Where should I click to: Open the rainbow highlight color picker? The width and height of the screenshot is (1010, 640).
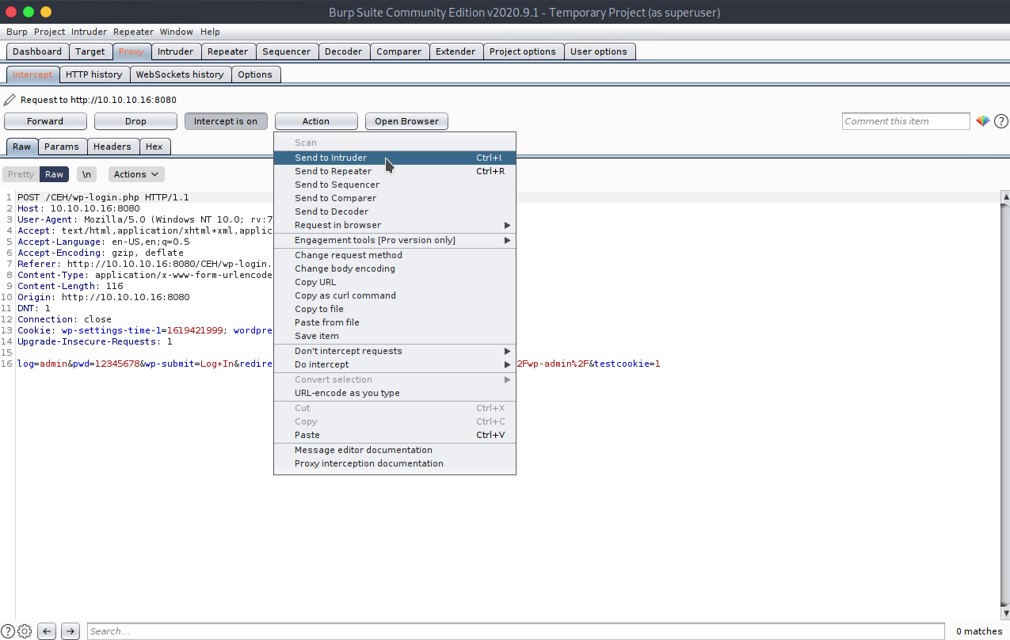[x=983, y=121]
